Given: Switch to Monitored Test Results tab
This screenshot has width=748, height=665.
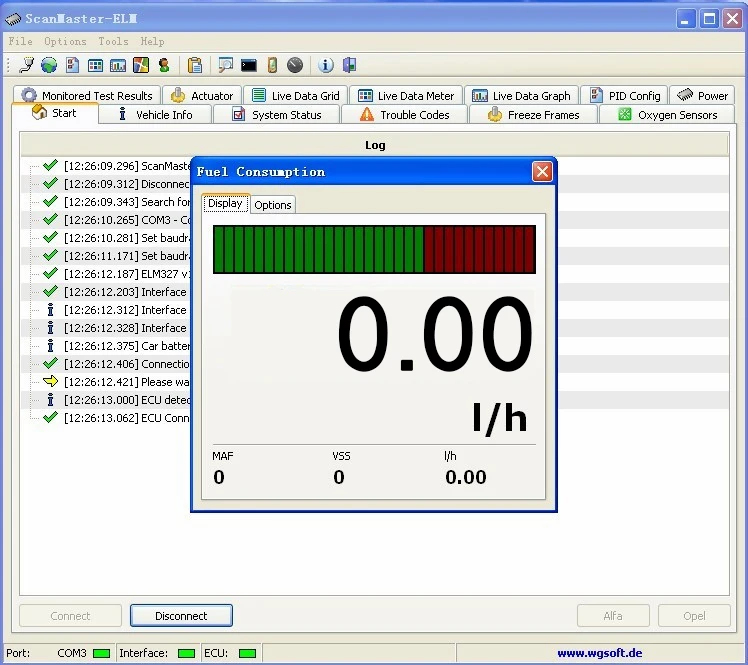Looking at the screenshot, I should (x=87, y=95).
